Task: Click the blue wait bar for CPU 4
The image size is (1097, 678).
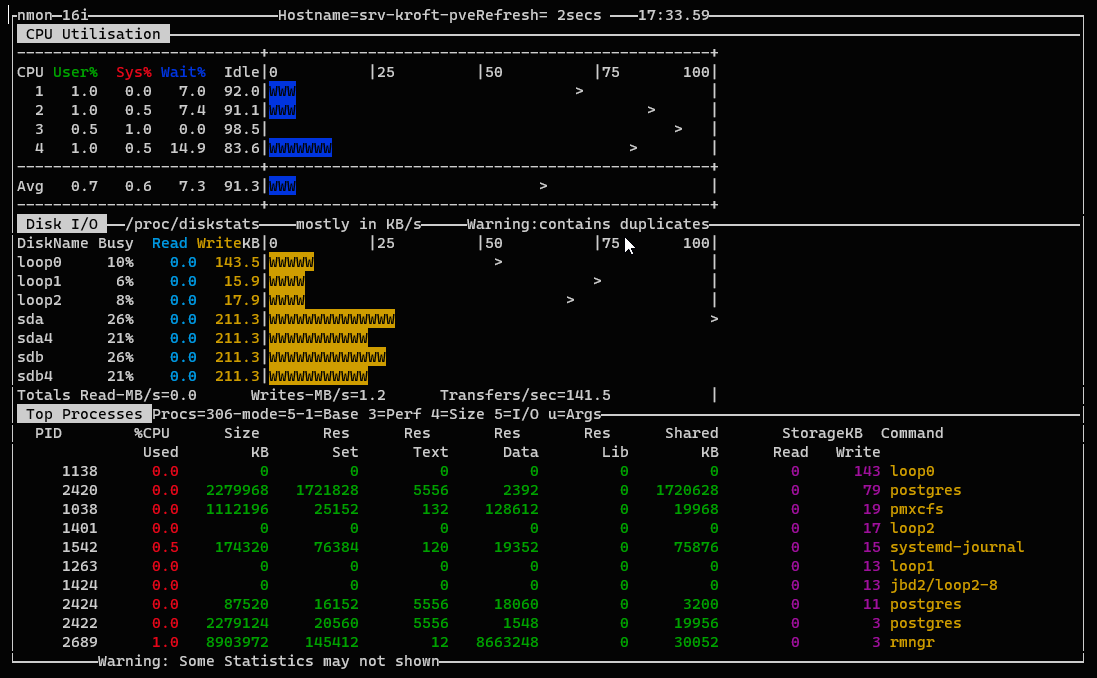Action: click(300, 148)
